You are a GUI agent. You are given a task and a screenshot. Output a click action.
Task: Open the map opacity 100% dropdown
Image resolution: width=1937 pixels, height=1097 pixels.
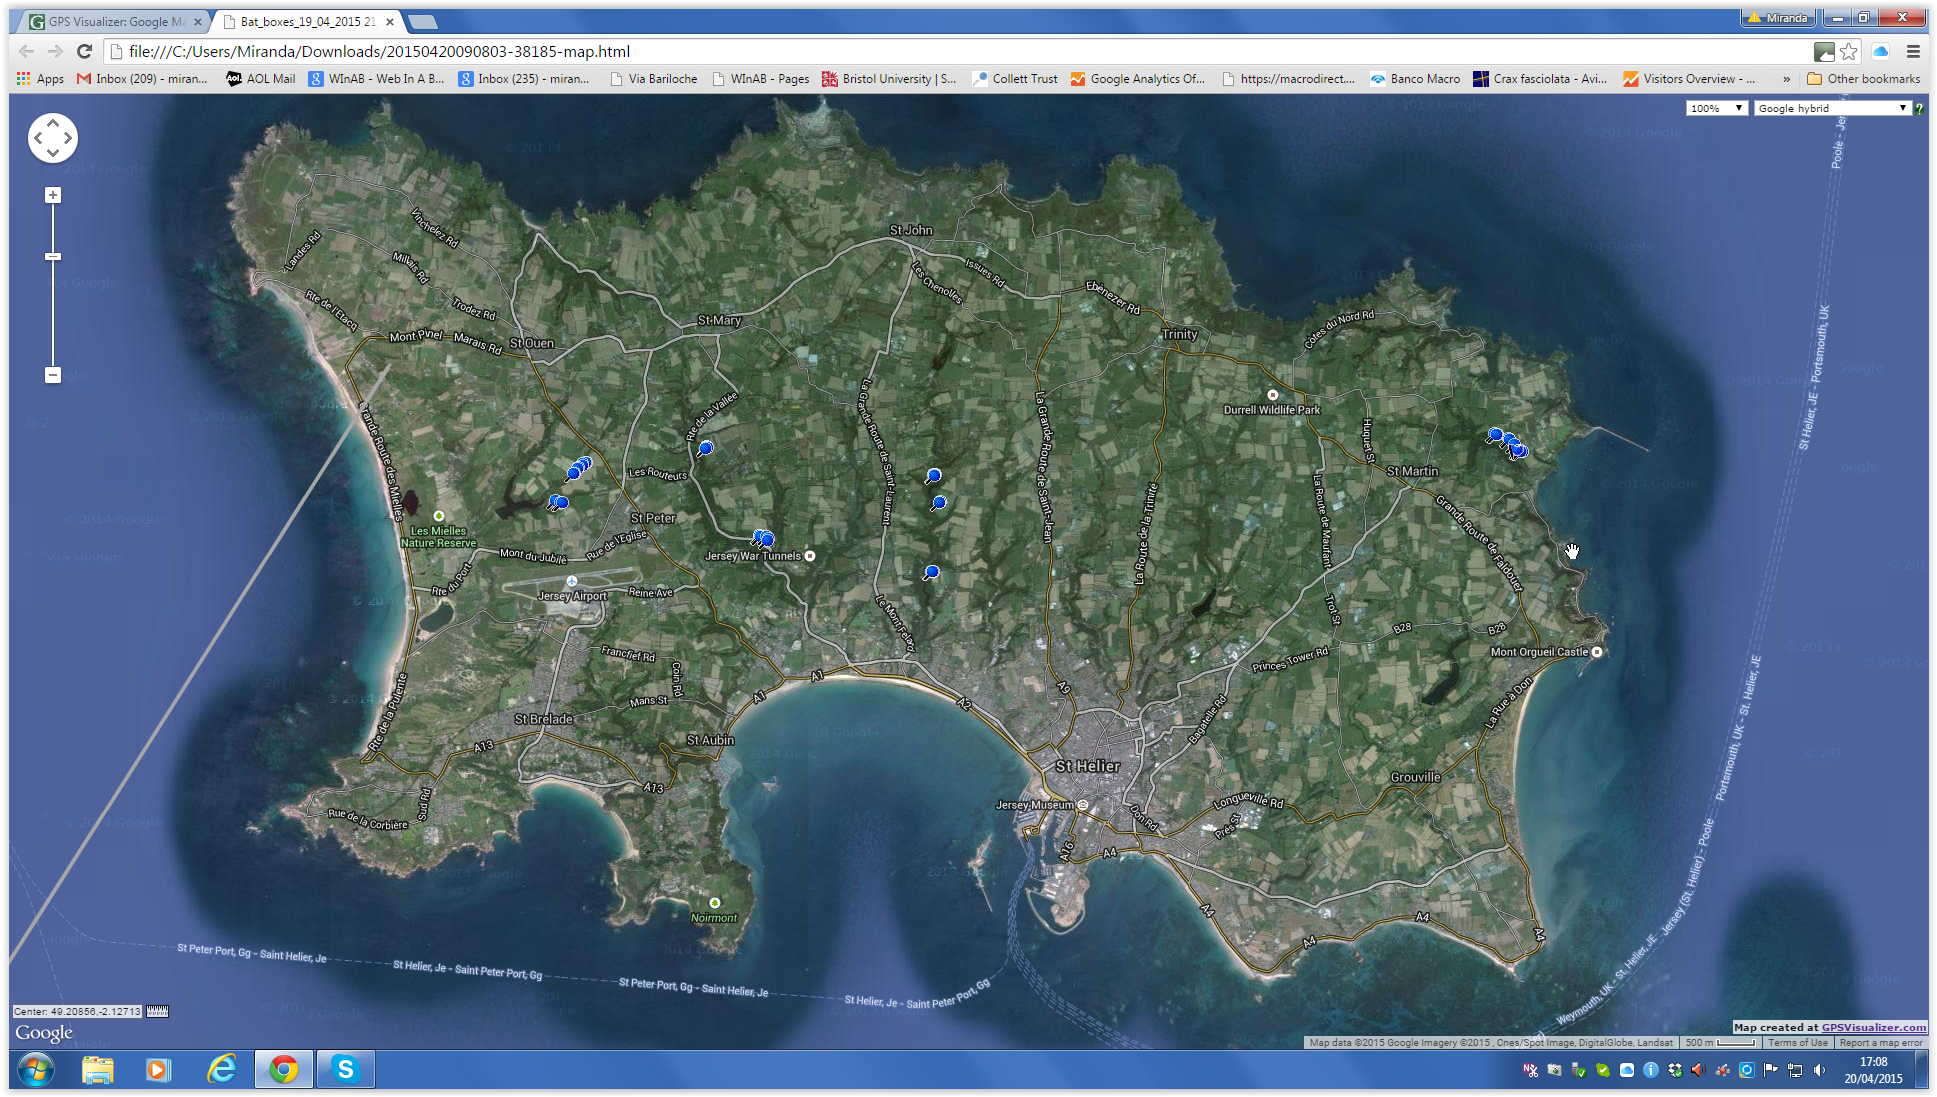1716,108
